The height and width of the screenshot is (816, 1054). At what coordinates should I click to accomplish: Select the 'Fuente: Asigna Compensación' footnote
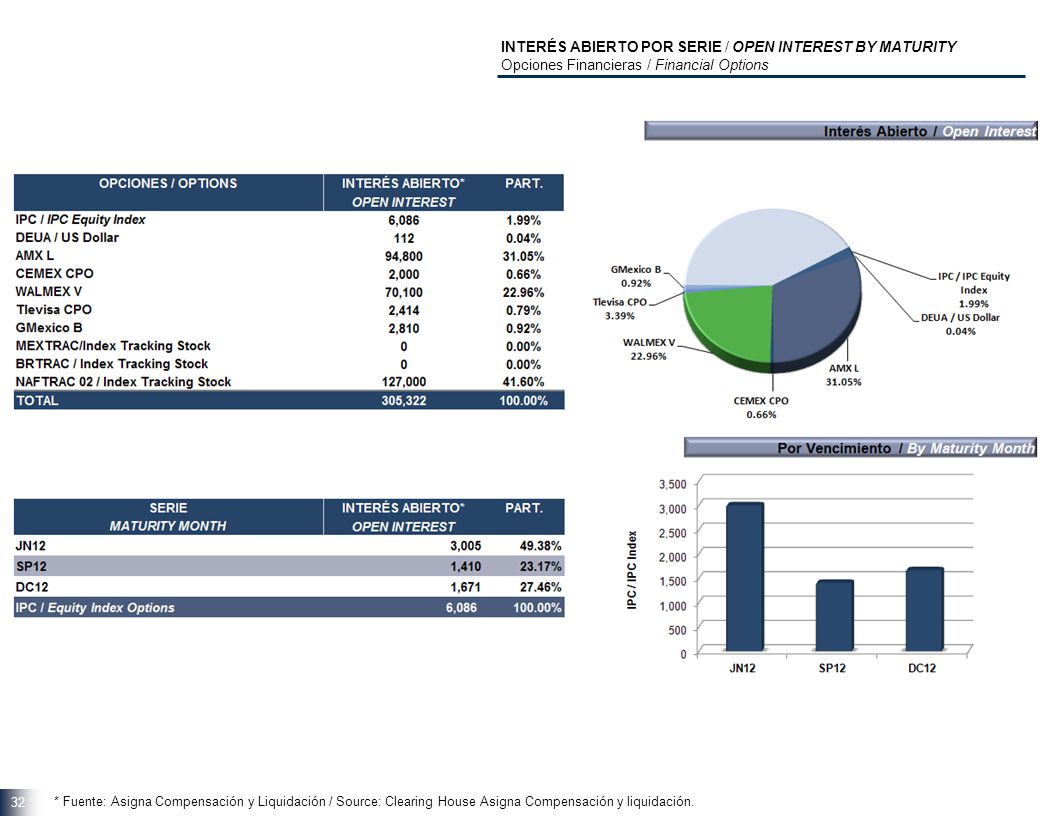point(373,801)
